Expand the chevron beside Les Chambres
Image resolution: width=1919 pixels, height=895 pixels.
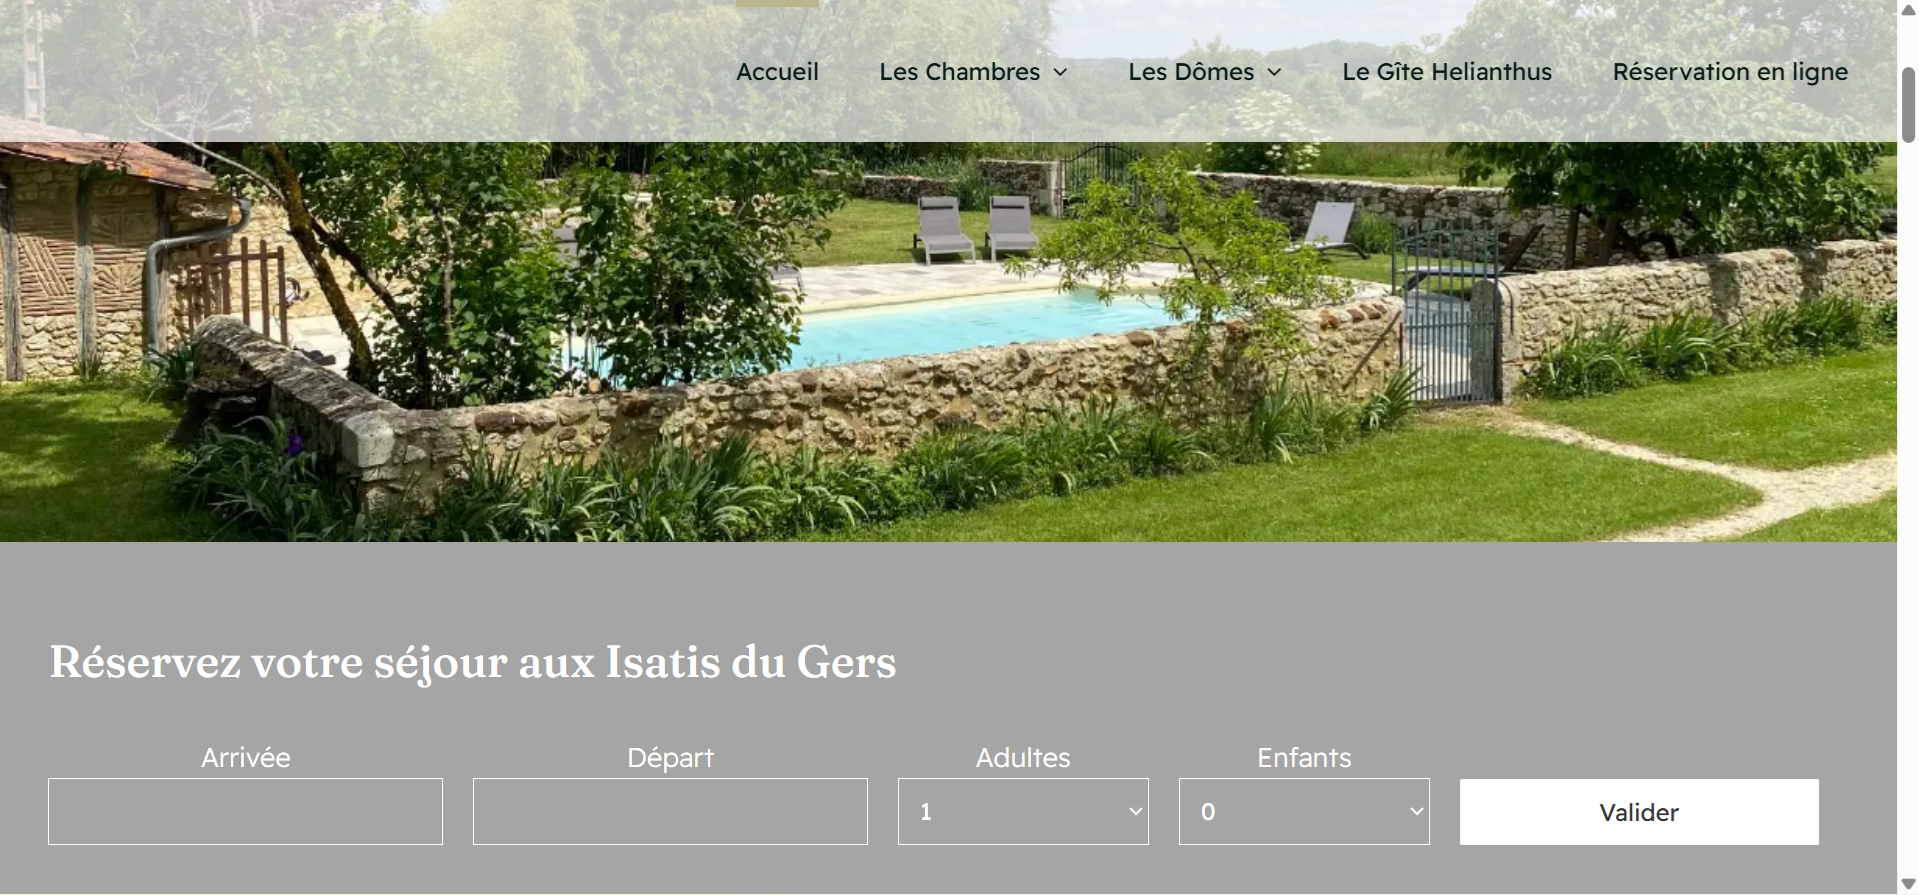pos(1061,73)
